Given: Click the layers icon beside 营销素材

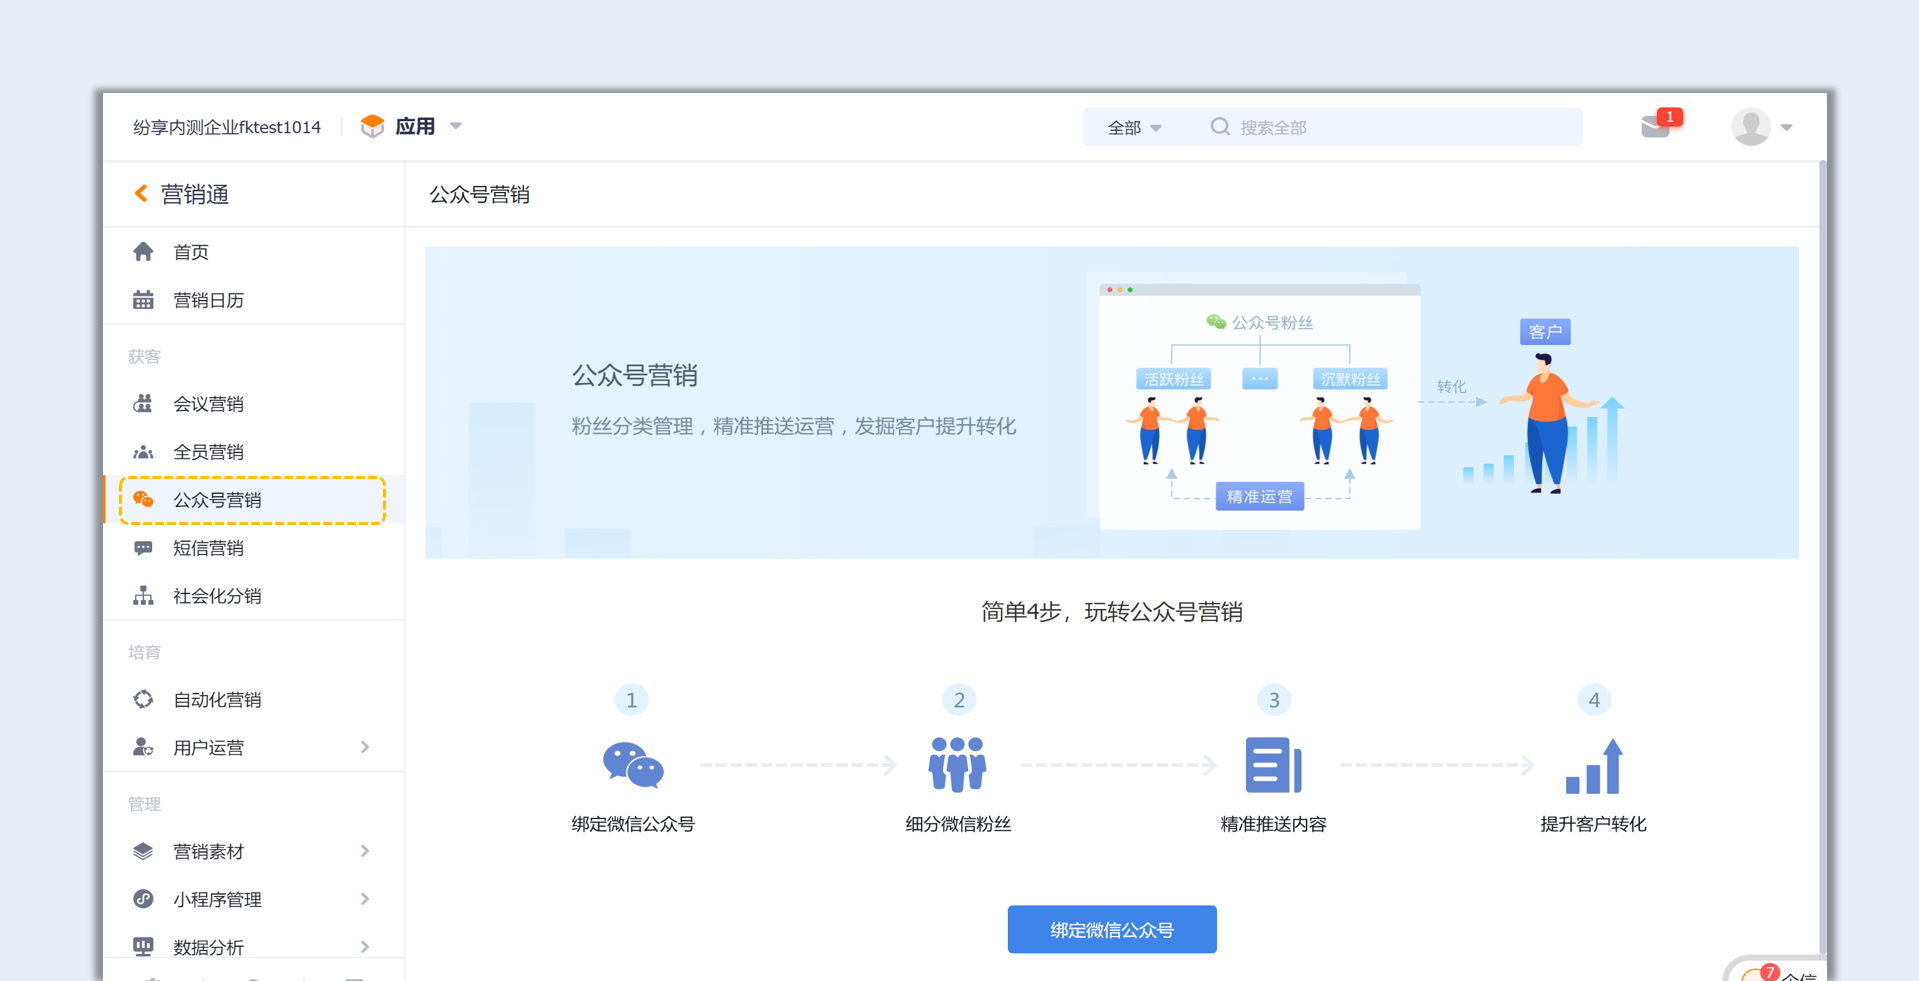Looking at the screenshot, I should 143,851.
